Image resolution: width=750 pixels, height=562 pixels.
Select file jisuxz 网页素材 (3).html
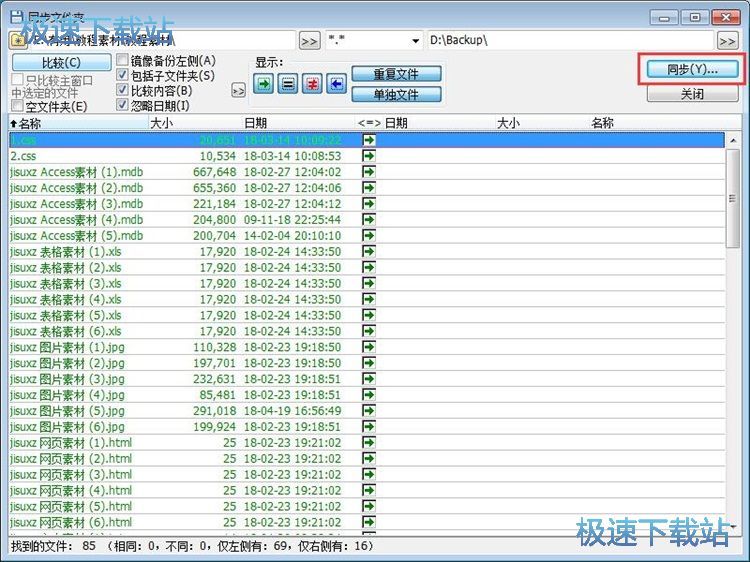click(71, 474)
